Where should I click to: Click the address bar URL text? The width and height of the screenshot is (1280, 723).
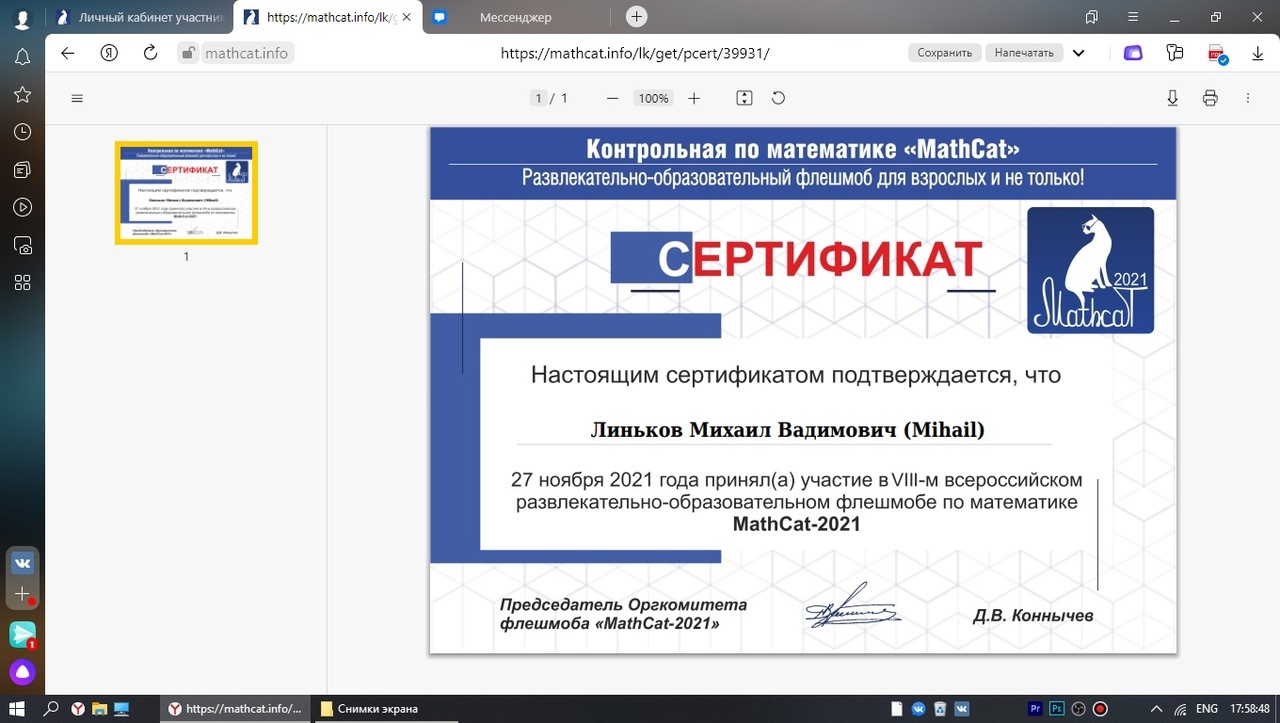click(x=634, y=53)
